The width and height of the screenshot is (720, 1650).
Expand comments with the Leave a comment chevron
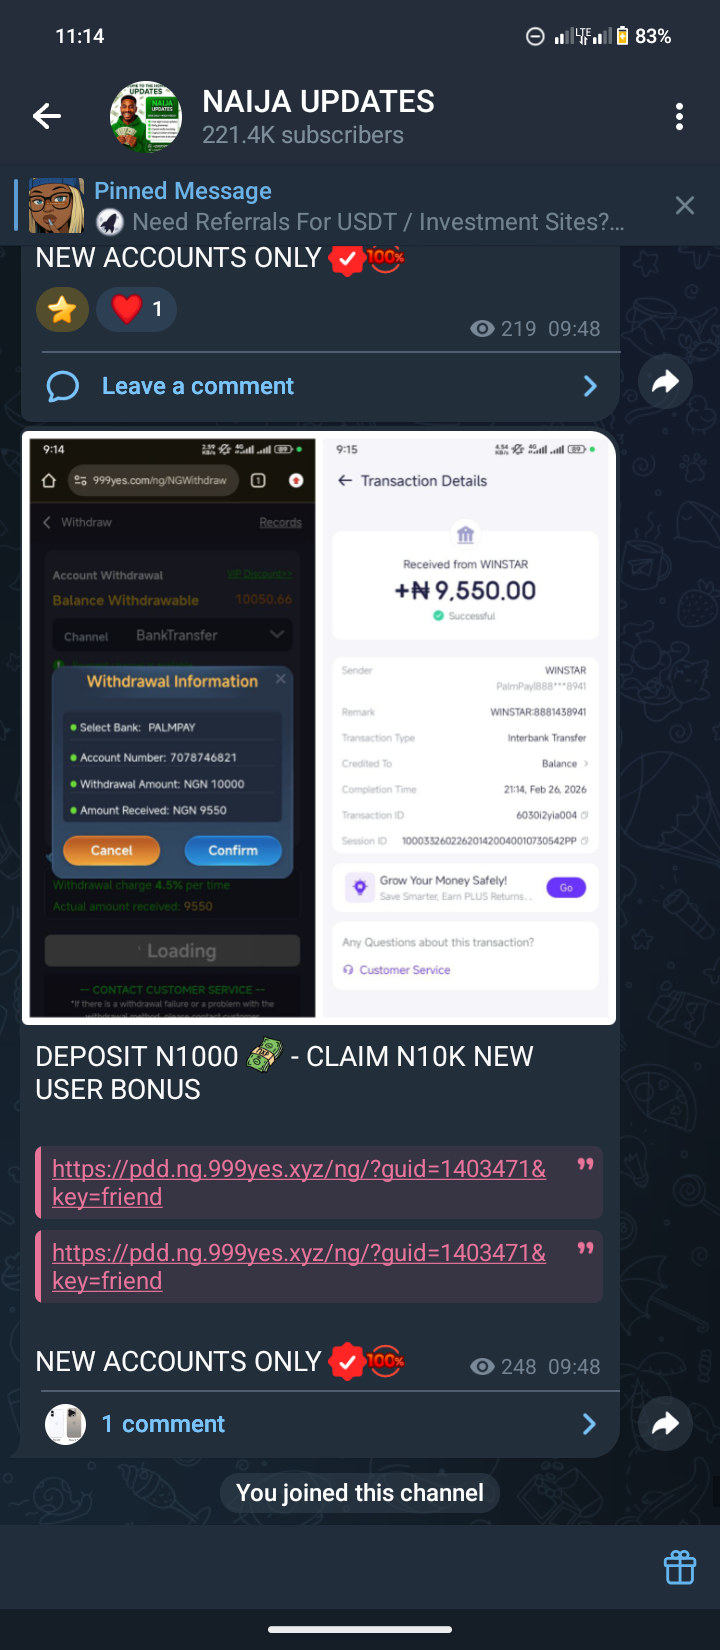(x=590, y=386)
